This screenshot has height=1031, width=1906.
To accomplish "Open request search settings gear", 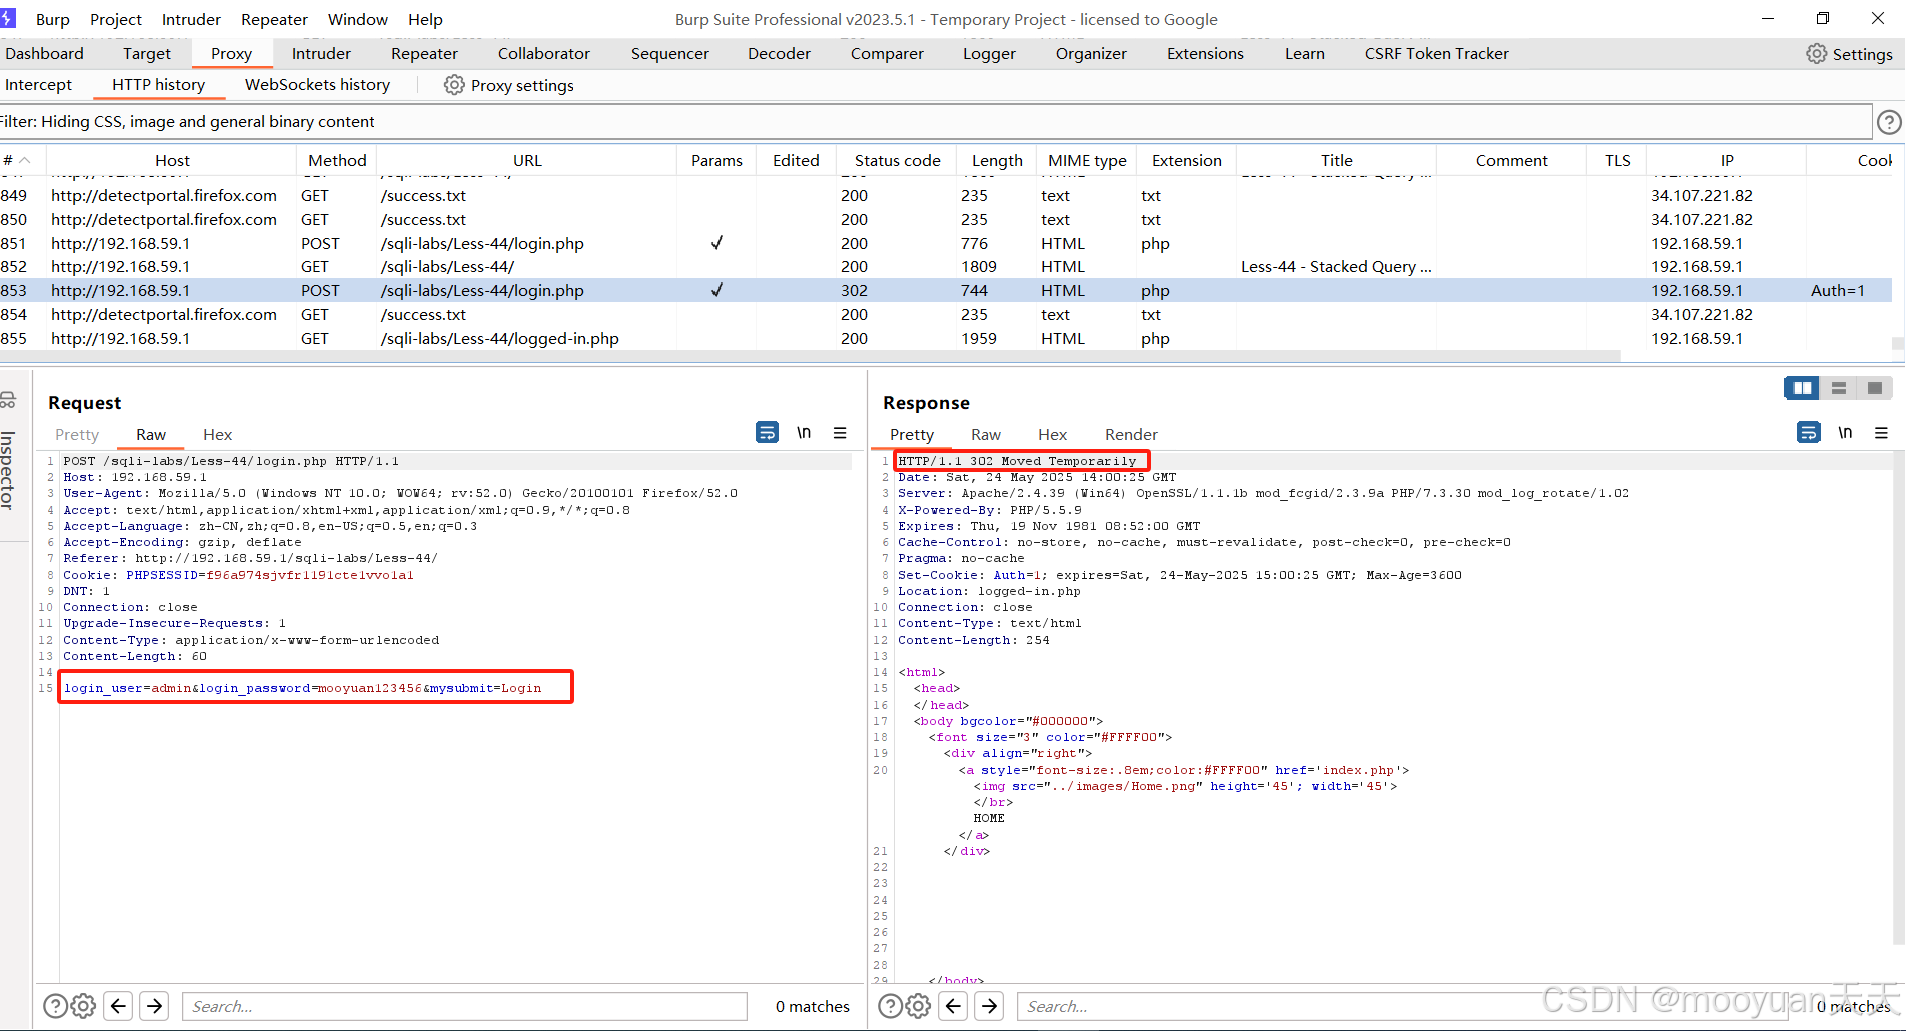I will click(x=84, y=1006).
